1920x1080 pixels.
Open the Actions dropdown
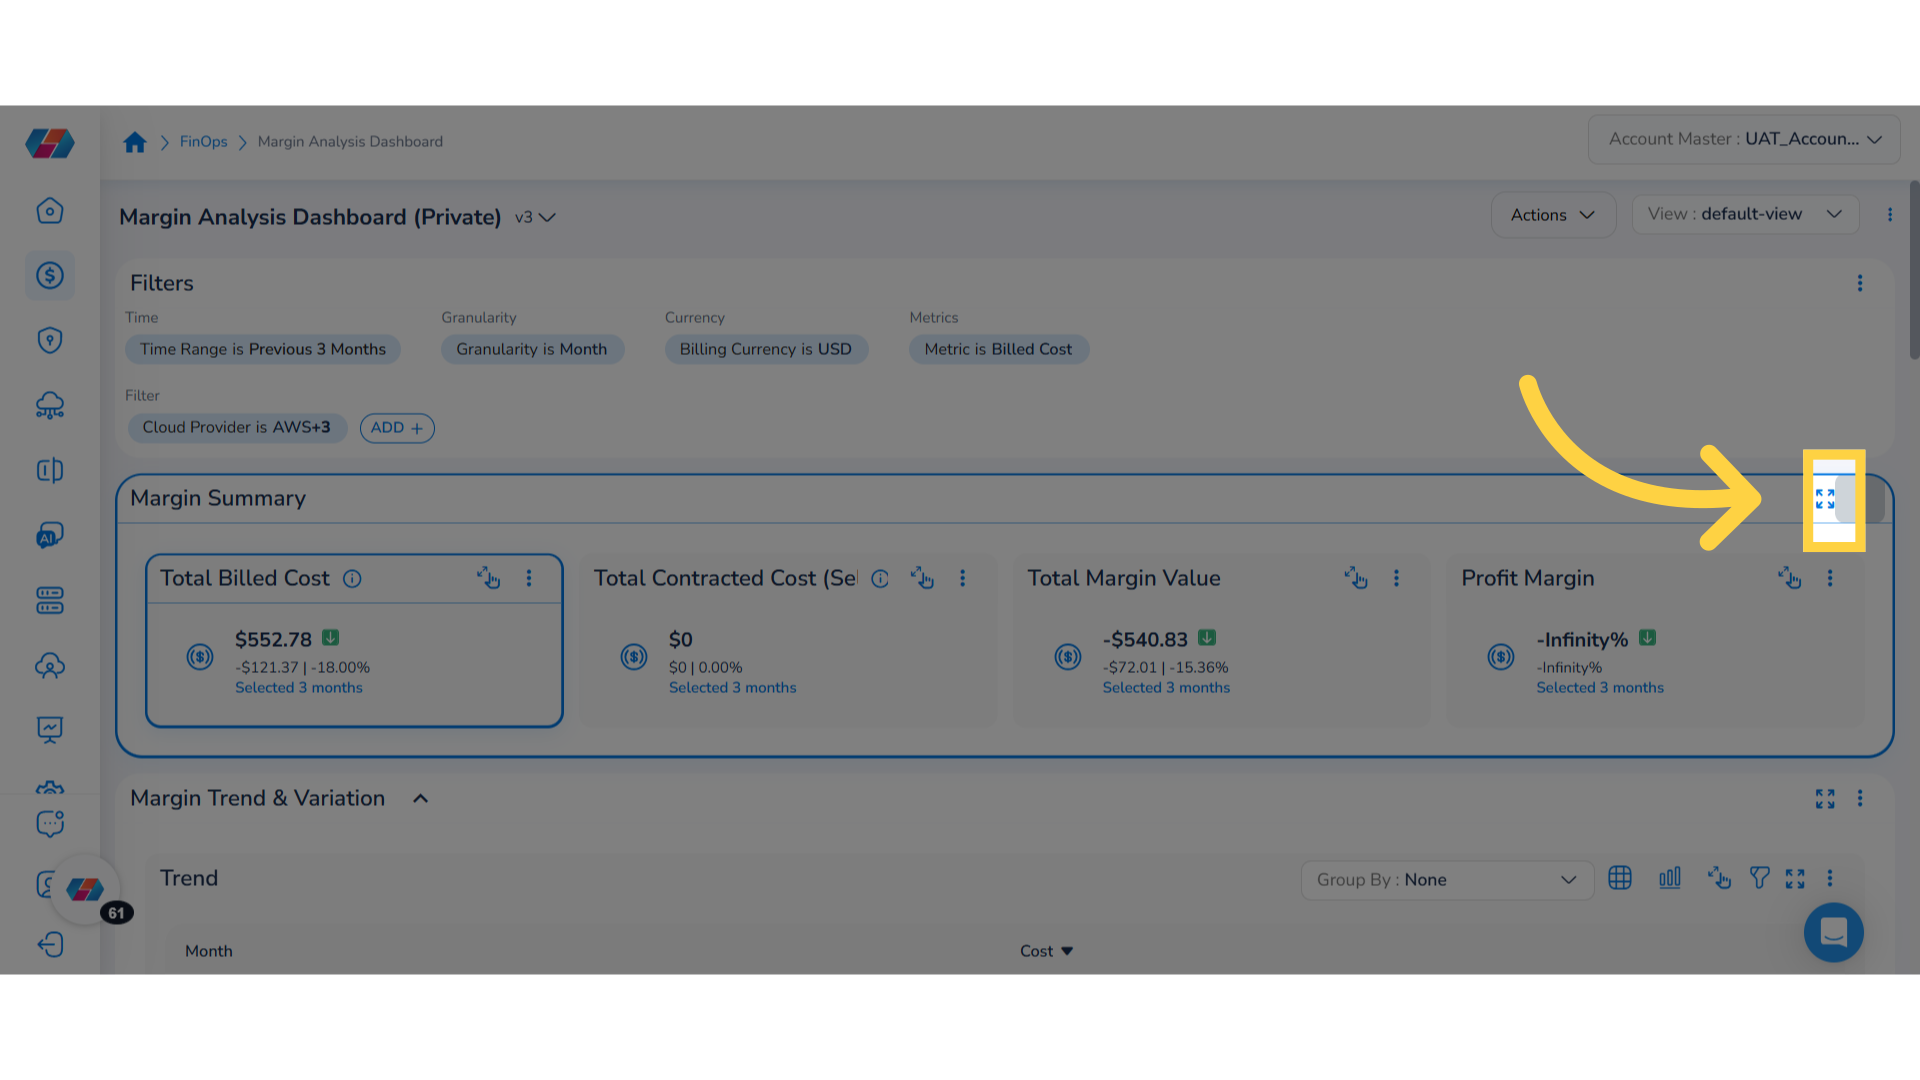(1553, 215)
